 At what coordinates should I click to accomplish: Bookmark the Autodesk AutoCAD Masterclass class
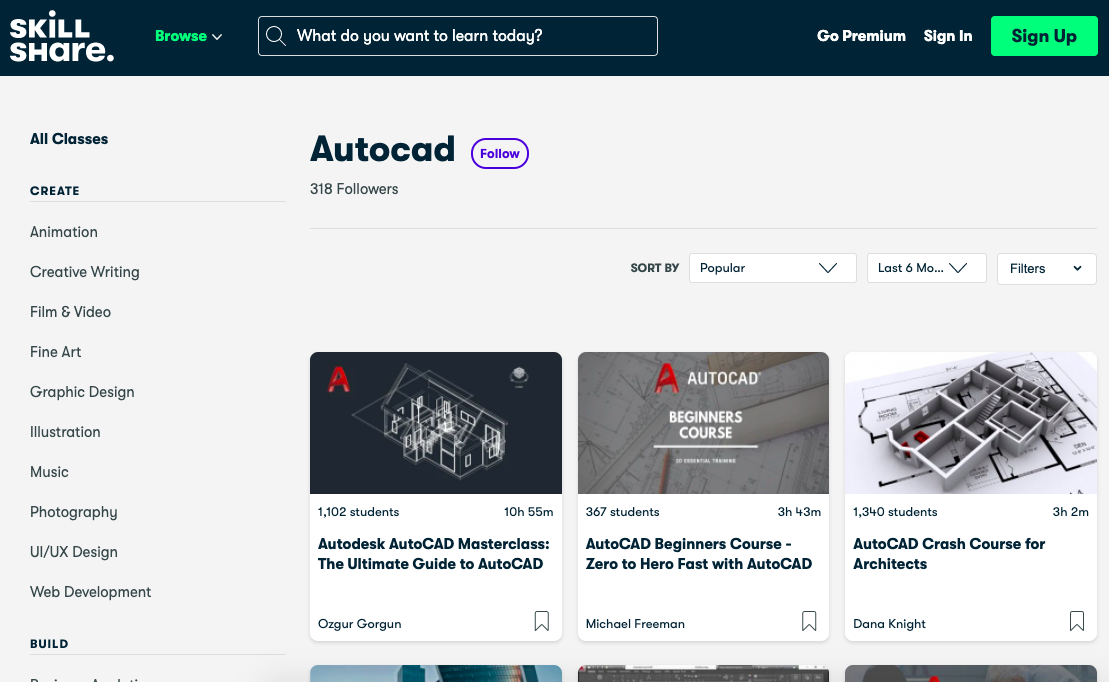pos(542,621)
